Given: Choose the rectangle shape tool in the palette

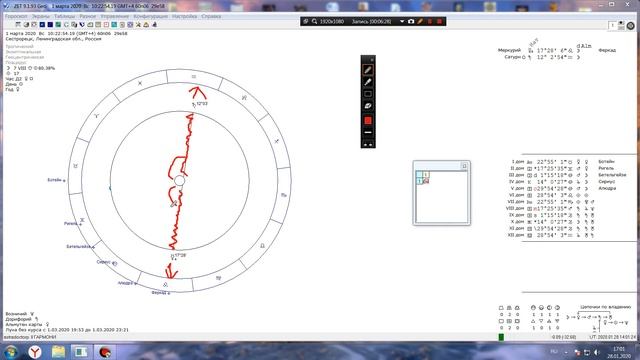Looking at the screenshot, I should 368,94.
